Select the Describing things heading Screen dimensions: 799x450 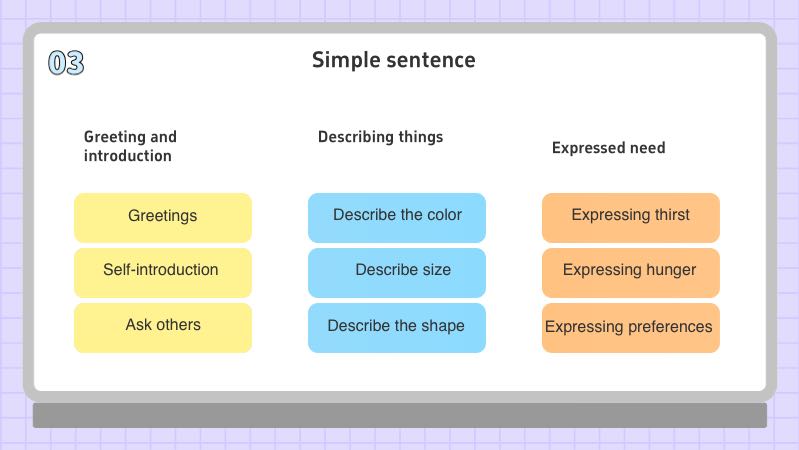380,137
